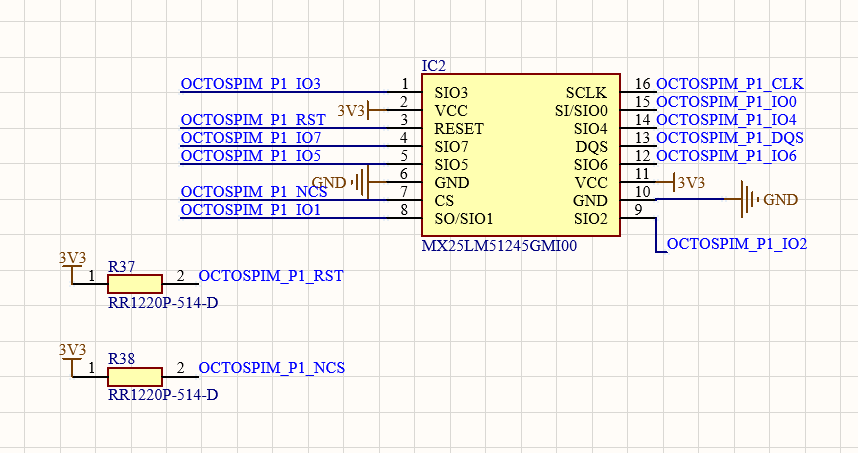Select pin number 13 on IC2
The image size is (858, 453).
coord(642,138)
